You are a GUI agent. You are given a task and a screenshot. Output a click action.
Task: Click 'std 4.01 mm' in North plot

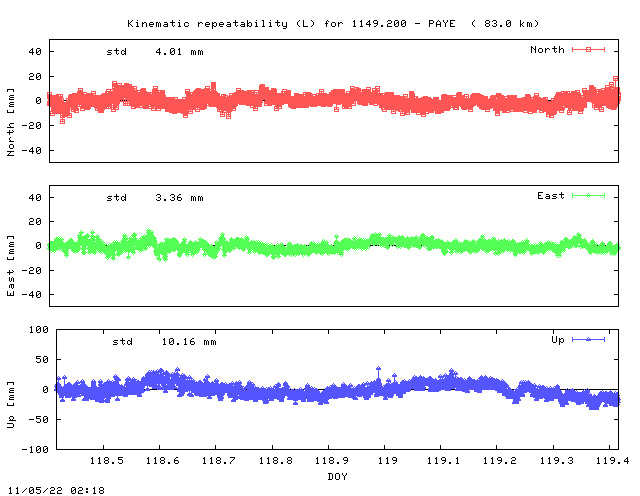tap(155, 52)
